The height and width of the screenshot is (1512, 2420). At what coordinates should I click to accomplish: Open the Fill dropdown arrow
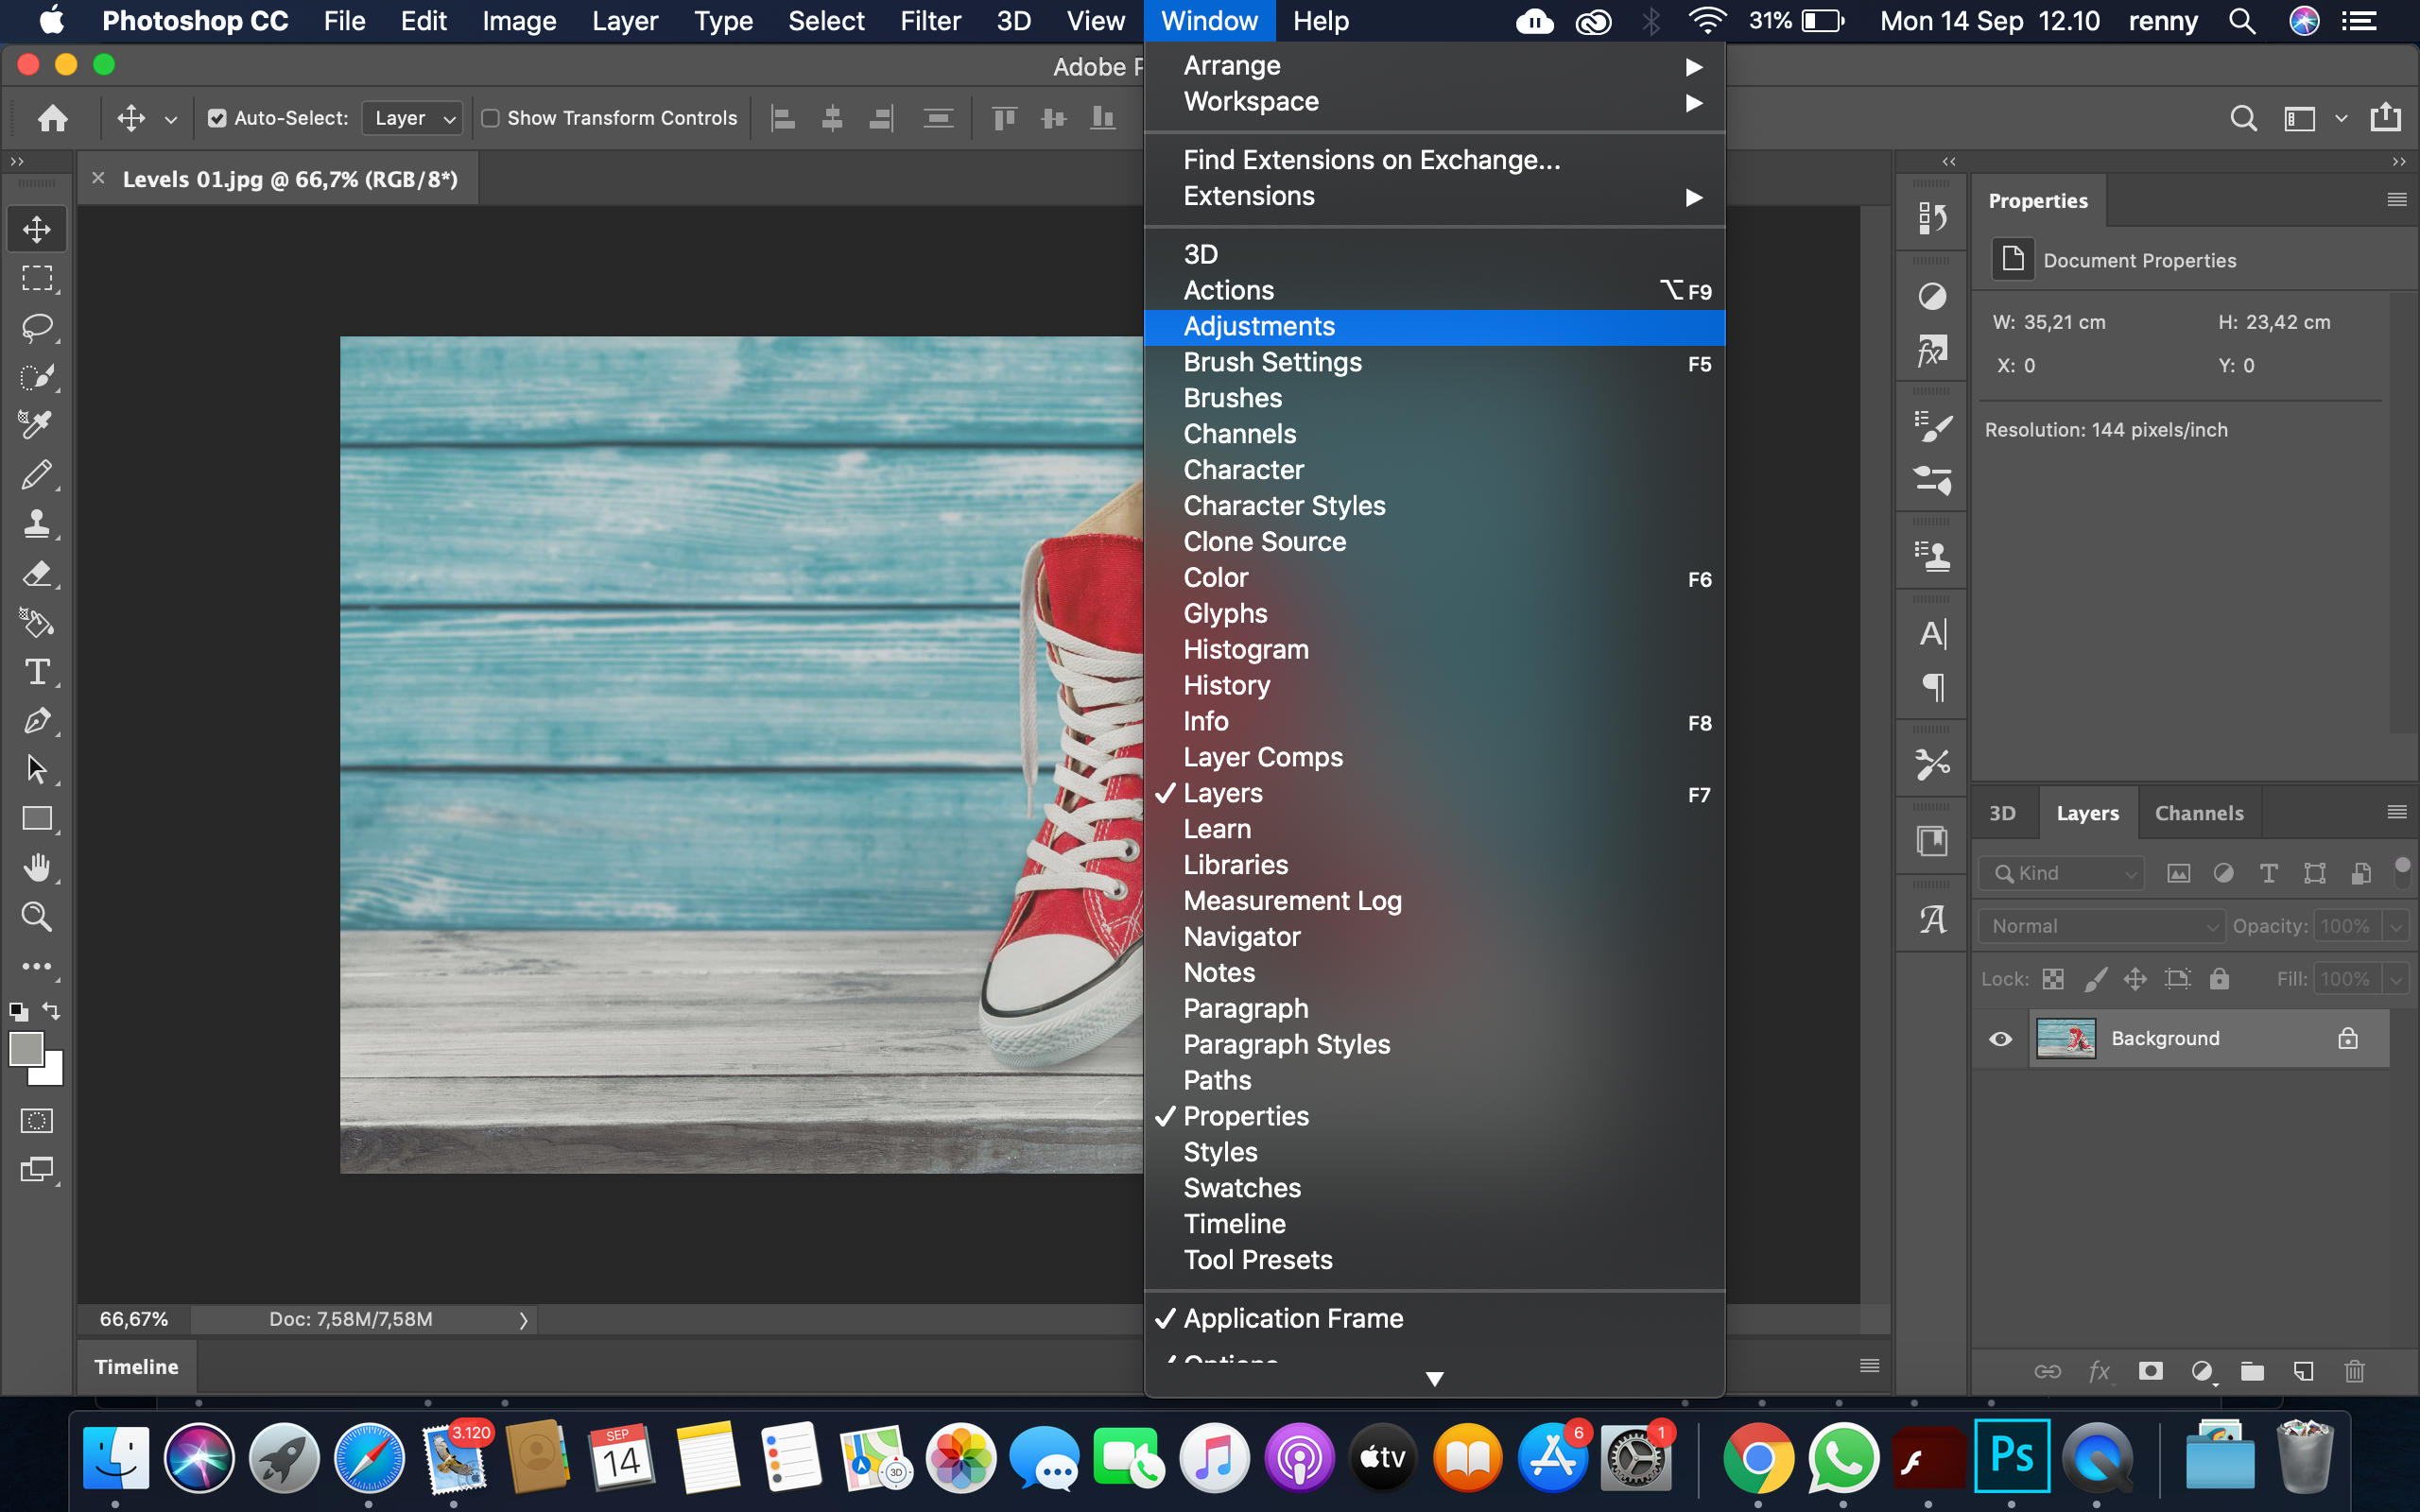pos(2396,979)
